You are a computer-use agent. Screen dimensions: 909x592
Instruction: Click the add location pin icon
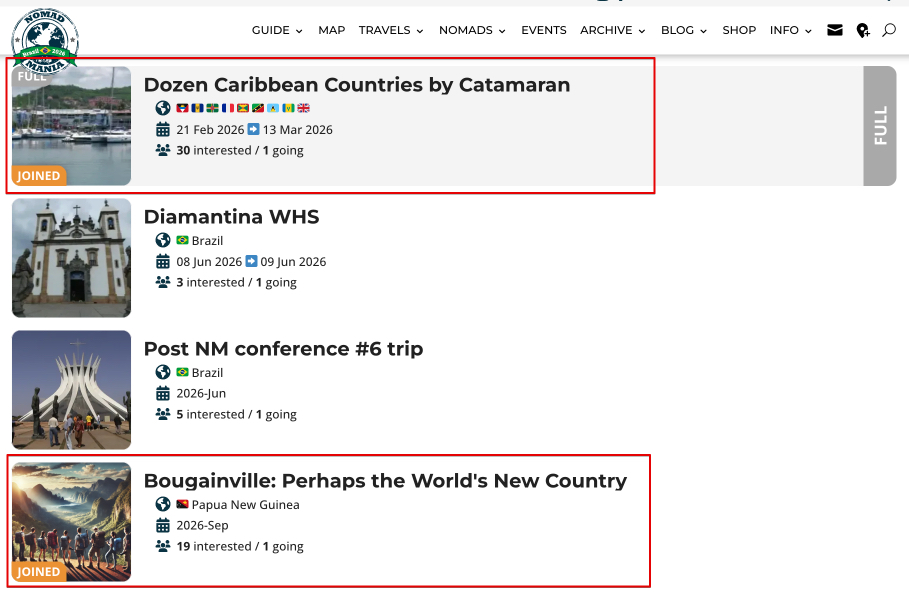(x=863, y=31)
